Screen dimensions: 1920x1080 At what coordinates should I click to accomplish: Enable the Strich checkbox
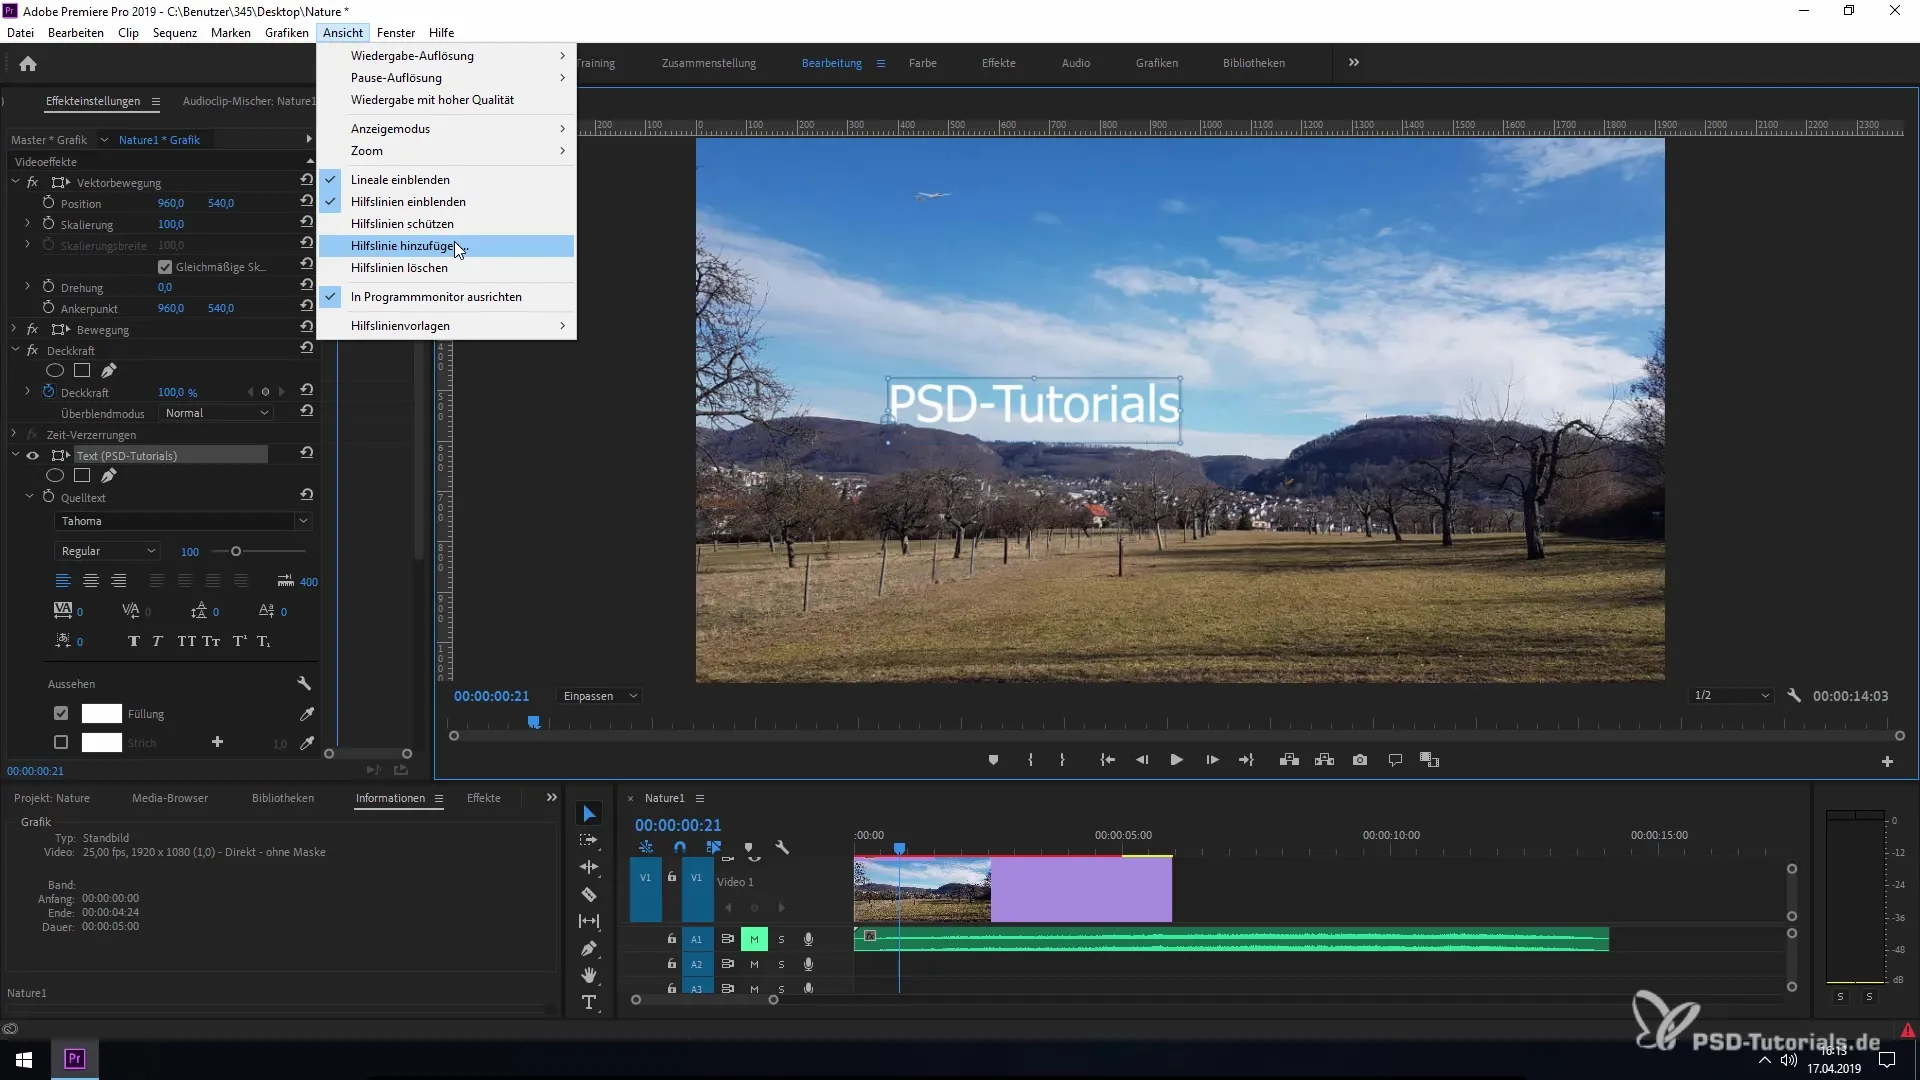coord(61,742)
